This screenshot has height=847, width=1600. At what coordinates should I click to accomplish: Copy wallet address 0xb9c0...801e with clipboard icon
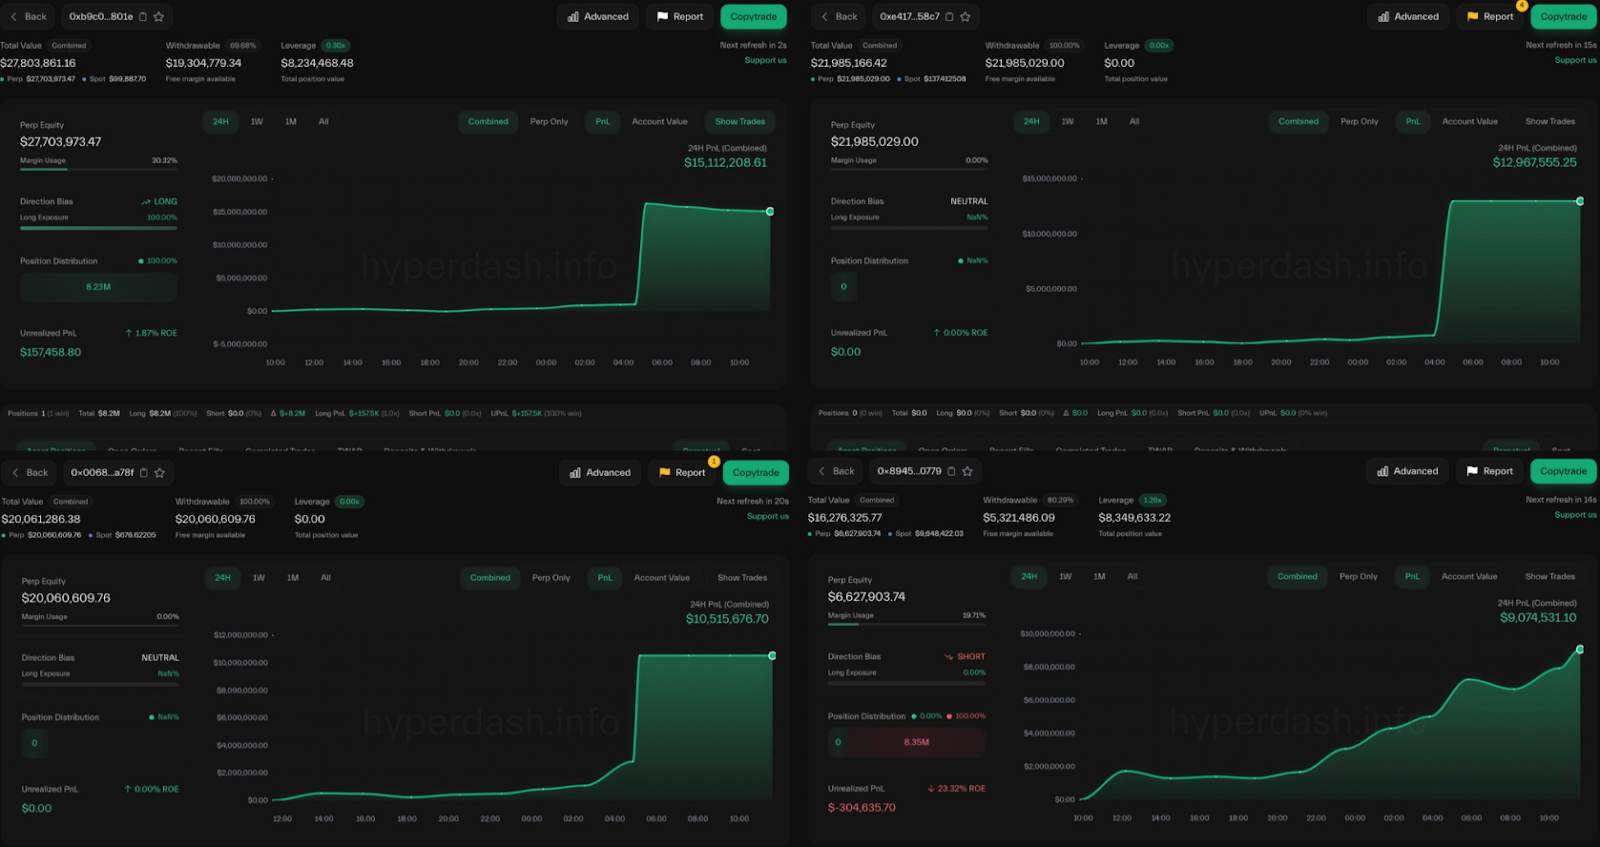click(x=143, y=17)
